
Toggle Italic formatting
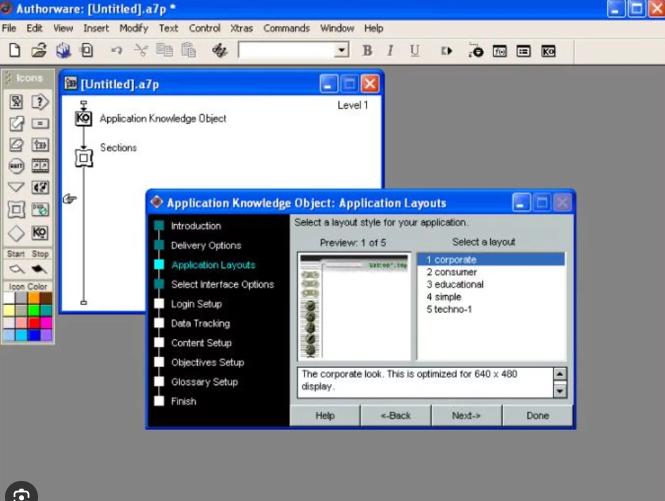pos(390,50)
